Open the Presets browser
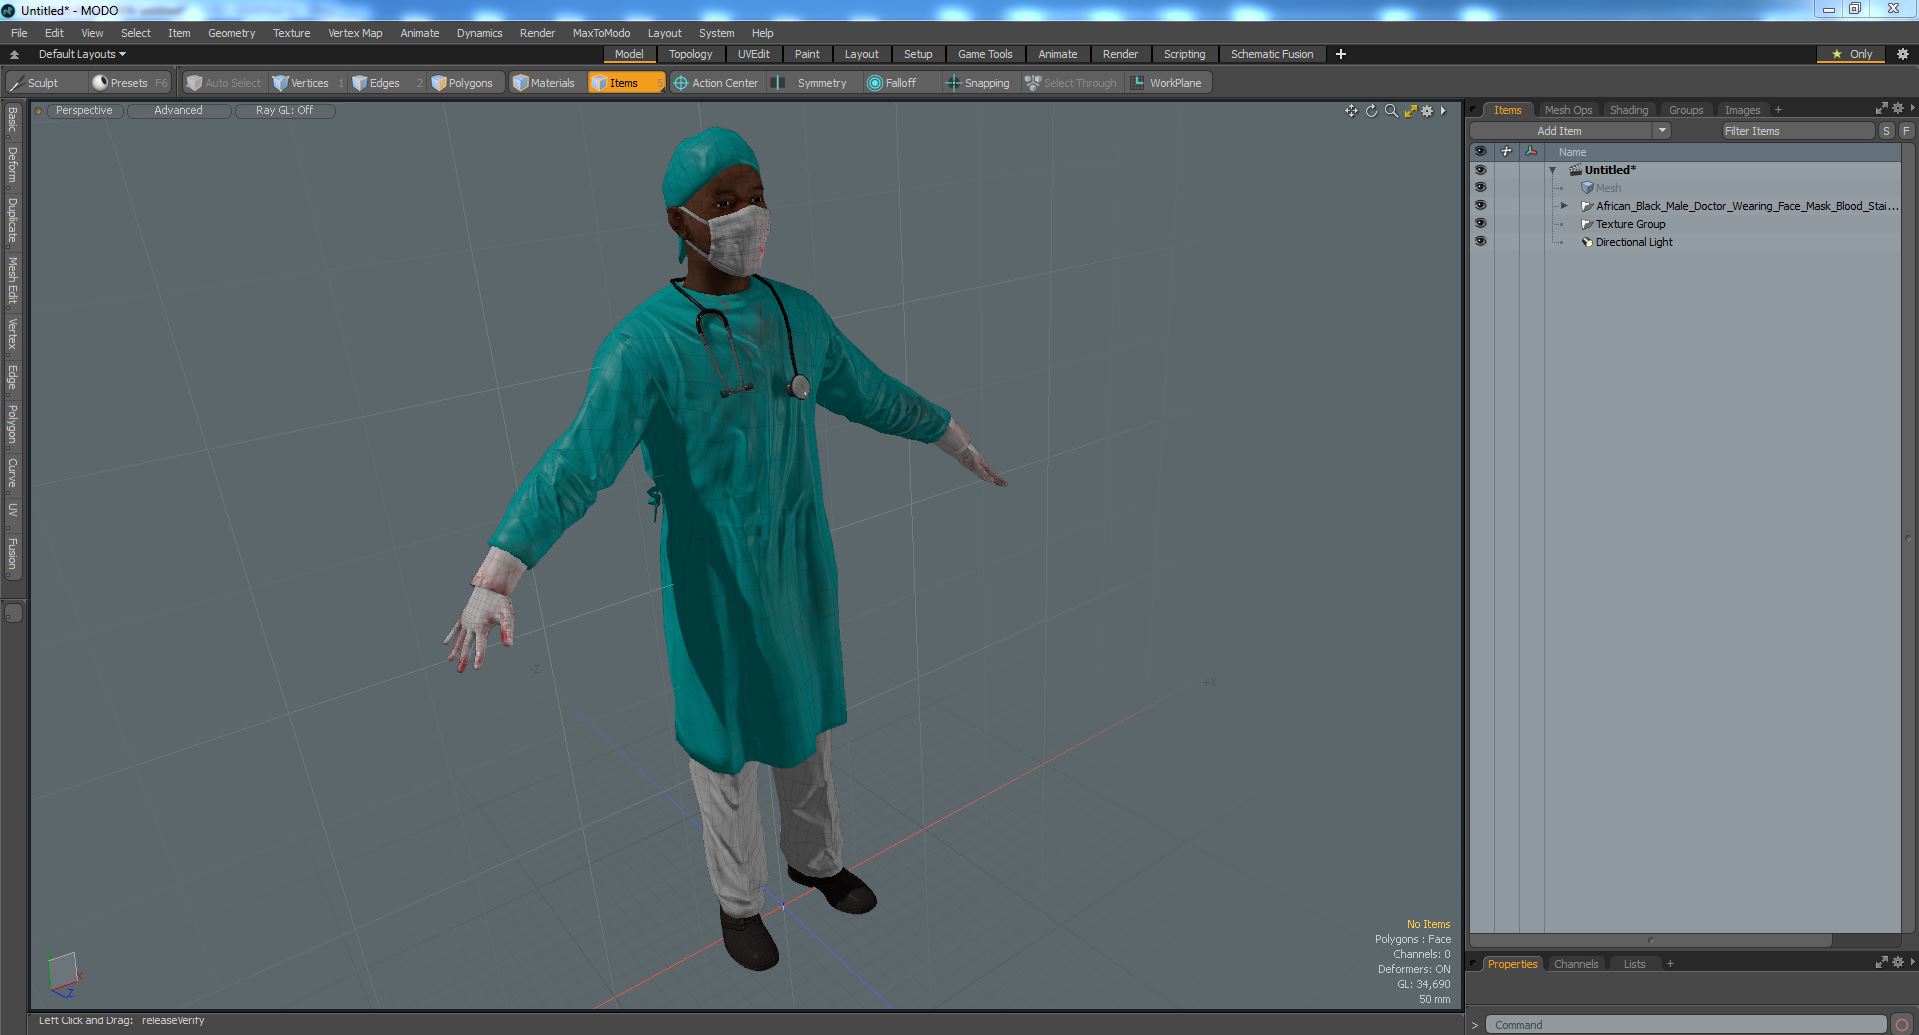 click(128, 83)
